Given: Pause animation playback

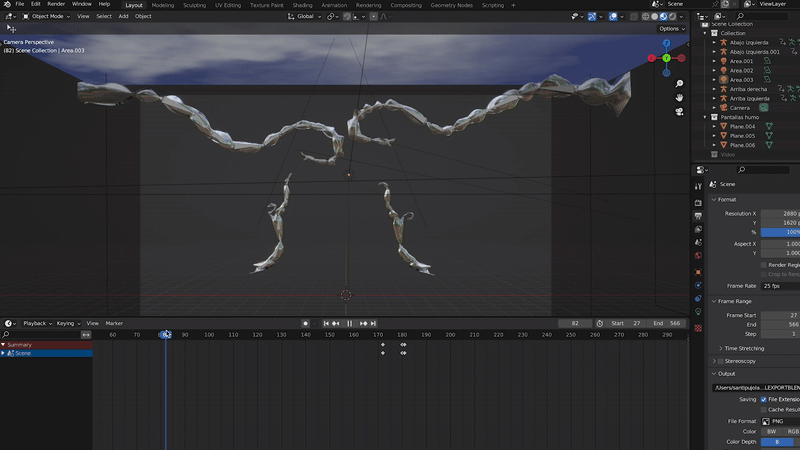Looking at the screenshot, I should [349, 323].
